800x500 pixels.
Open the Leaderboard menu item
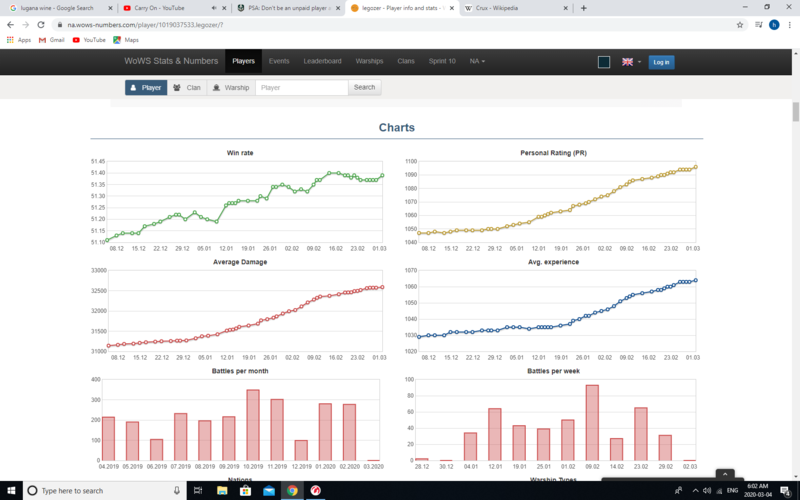[323, 61]
